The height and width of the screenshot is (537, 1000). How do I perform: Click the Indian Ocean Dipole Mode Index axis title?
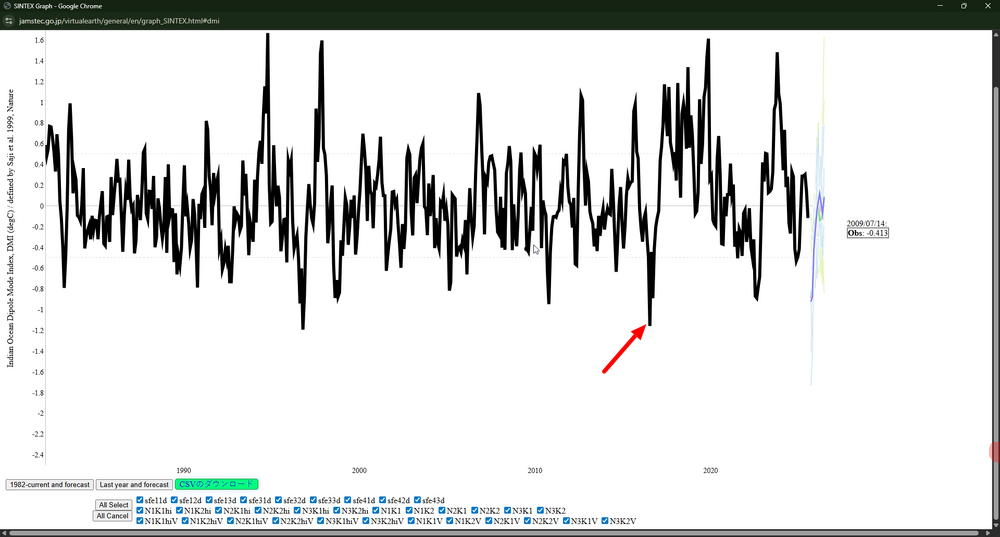(x=10, y=228)
